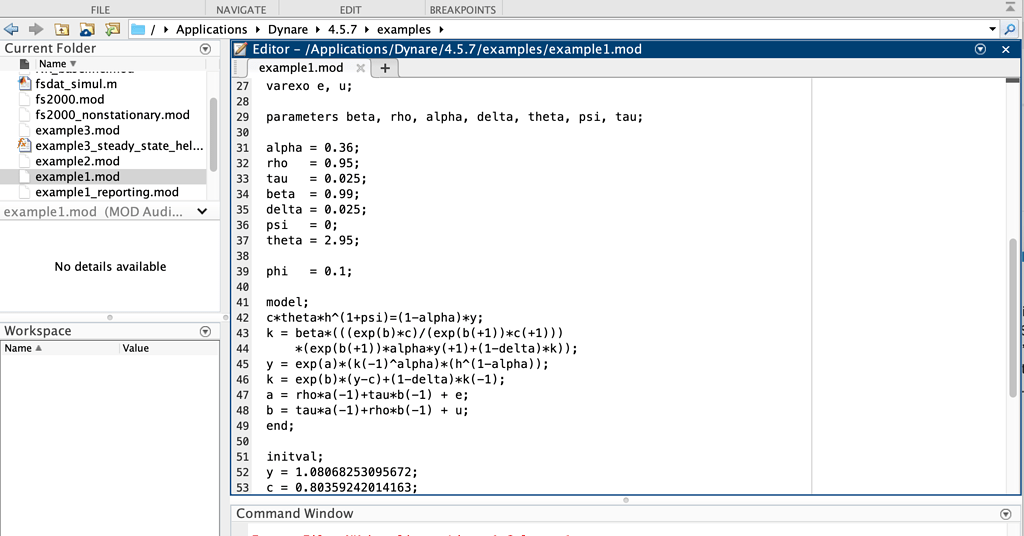This screenshot has height=536, width=1024.
Task: Click Dynare in the folder path
Action: point(287,29)
